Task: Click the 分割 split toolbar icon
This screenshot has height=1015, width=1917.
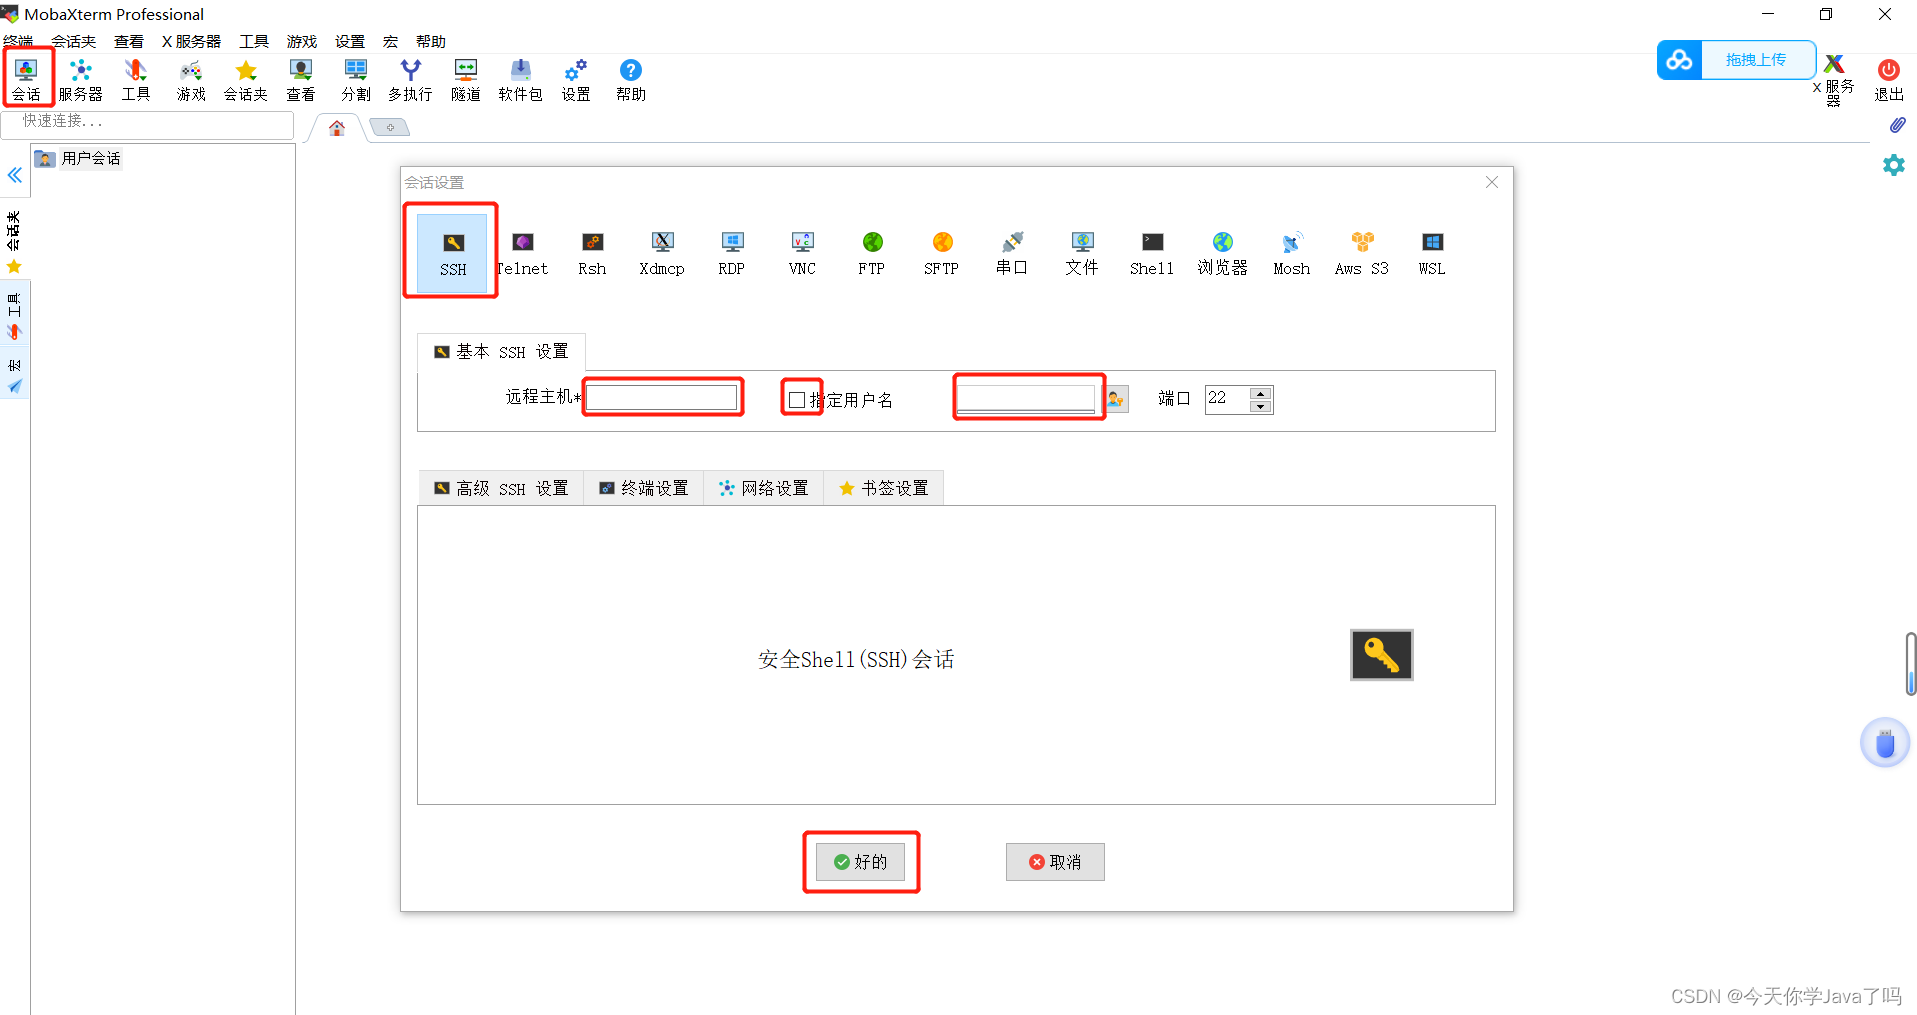Action: click(x=356, y=78)
